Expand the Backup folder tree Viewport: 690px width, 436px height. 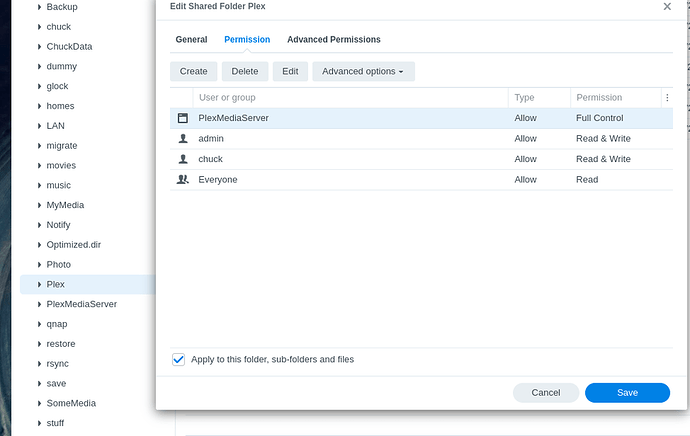click(x=39, y=7)
